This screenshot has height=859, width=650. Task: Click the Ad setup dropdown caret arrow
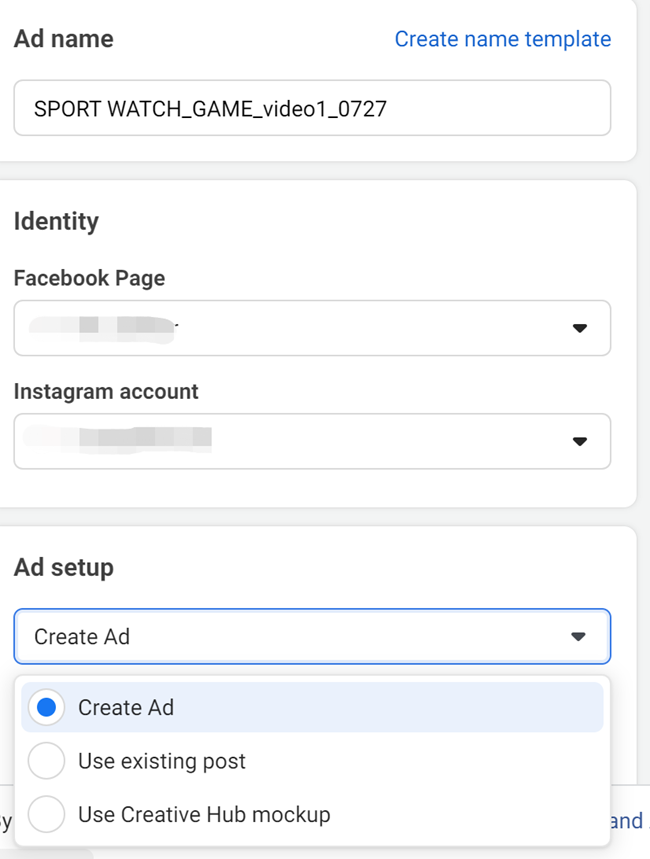click(578, 637)
